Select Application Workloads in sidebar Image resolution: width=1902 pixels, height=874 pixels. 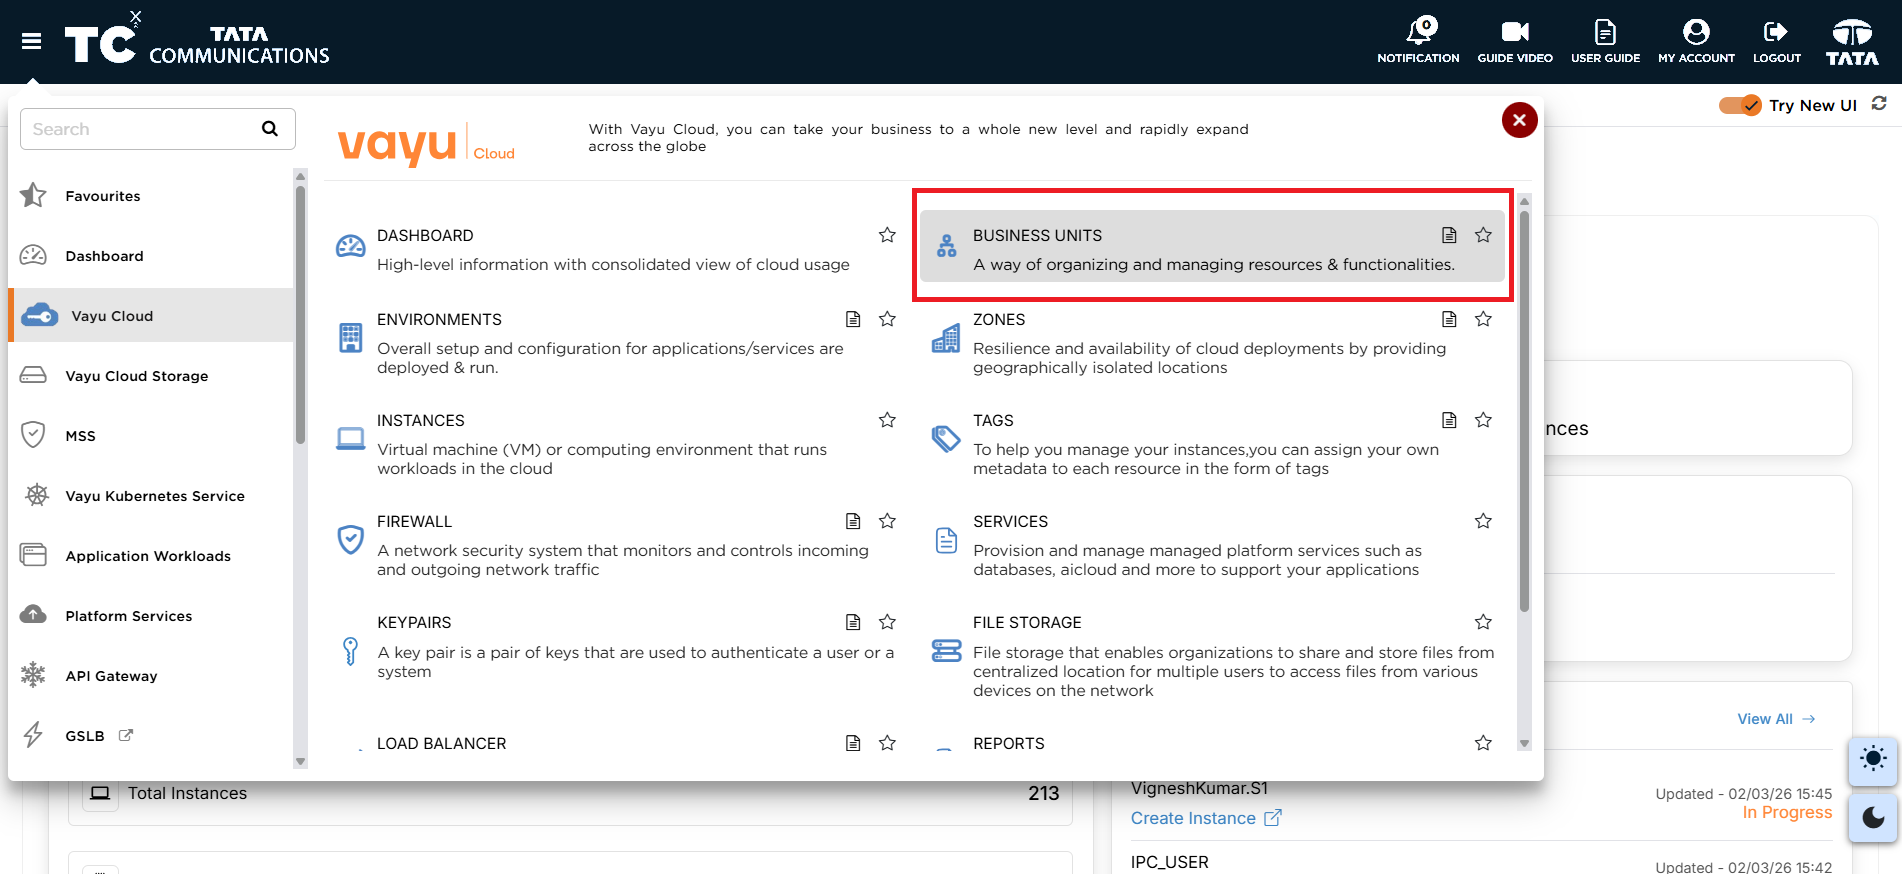tap(150, 556)
